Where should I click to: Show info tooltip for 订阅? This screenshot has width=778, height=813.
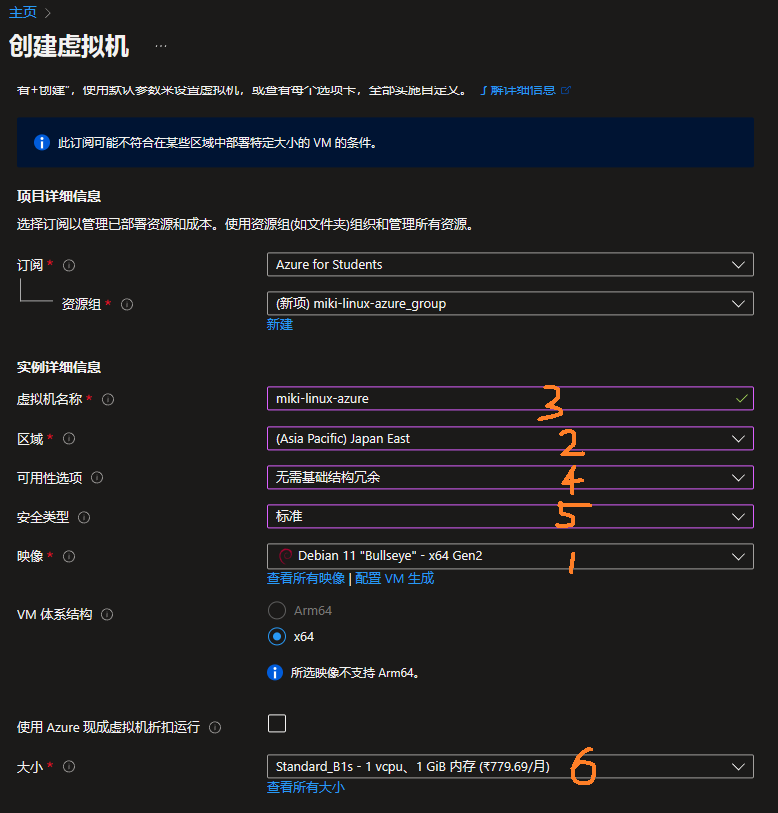[x=69, y=265]
